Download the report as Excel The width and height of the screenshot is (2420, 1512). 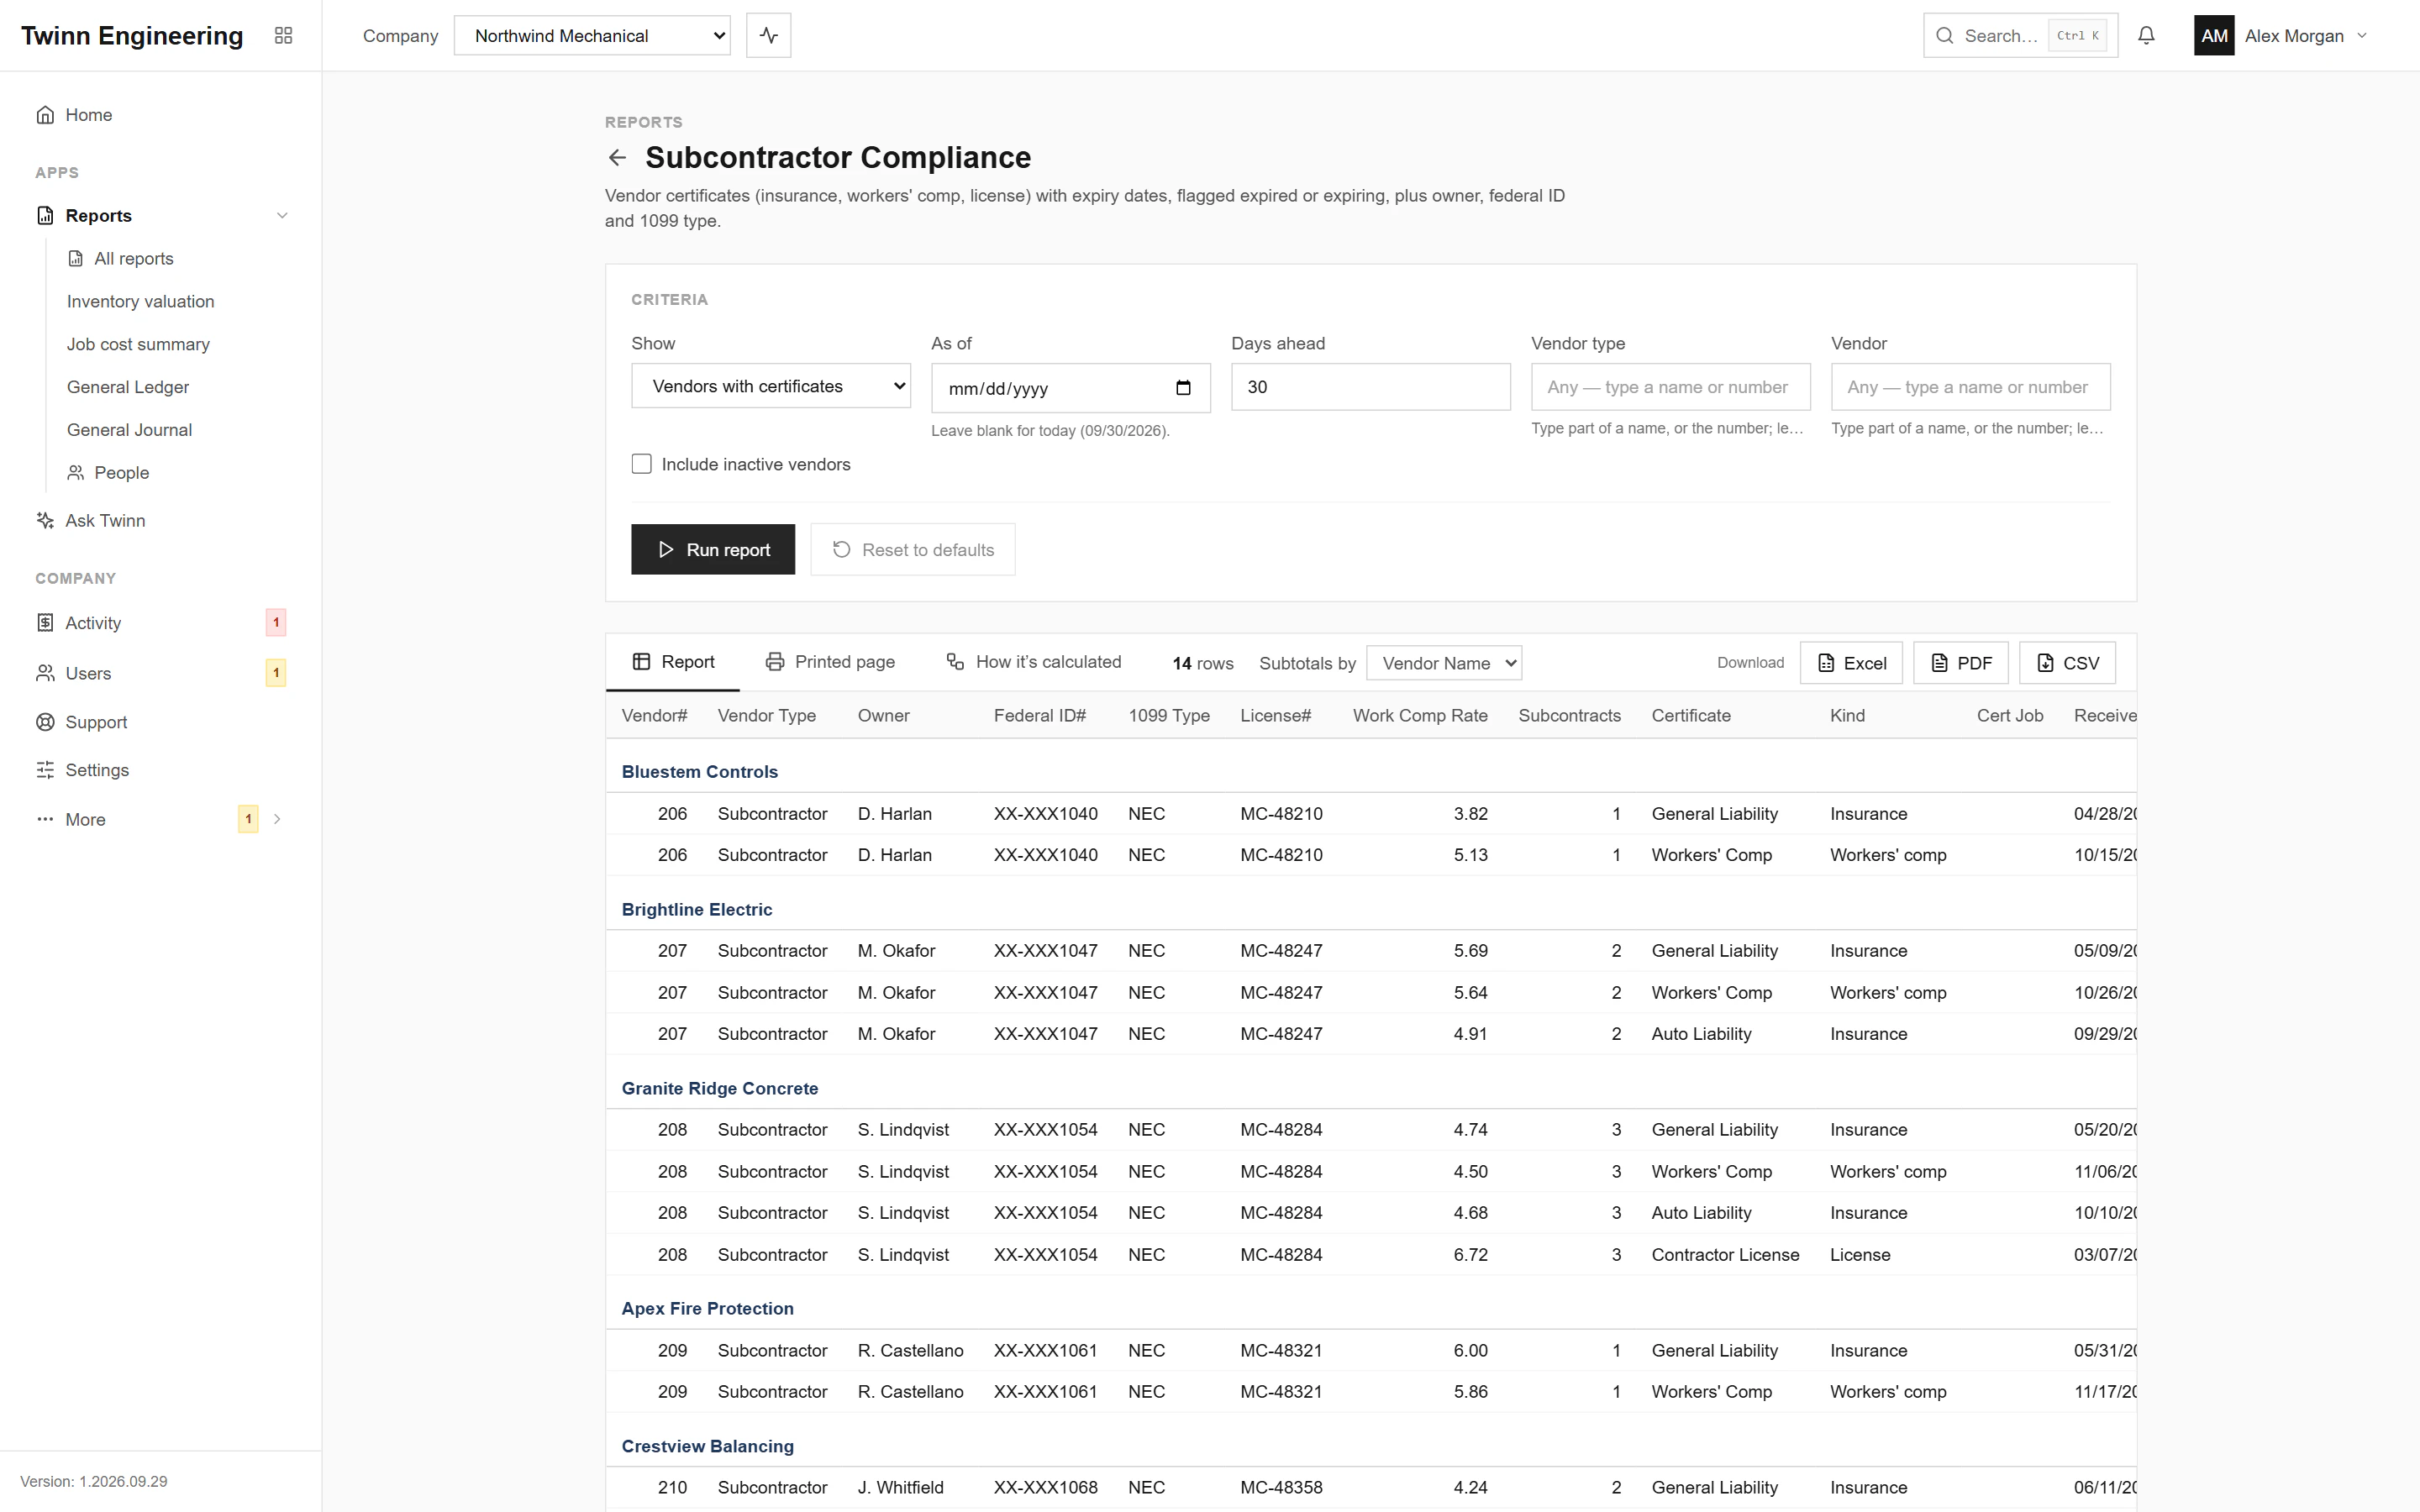1851,663
